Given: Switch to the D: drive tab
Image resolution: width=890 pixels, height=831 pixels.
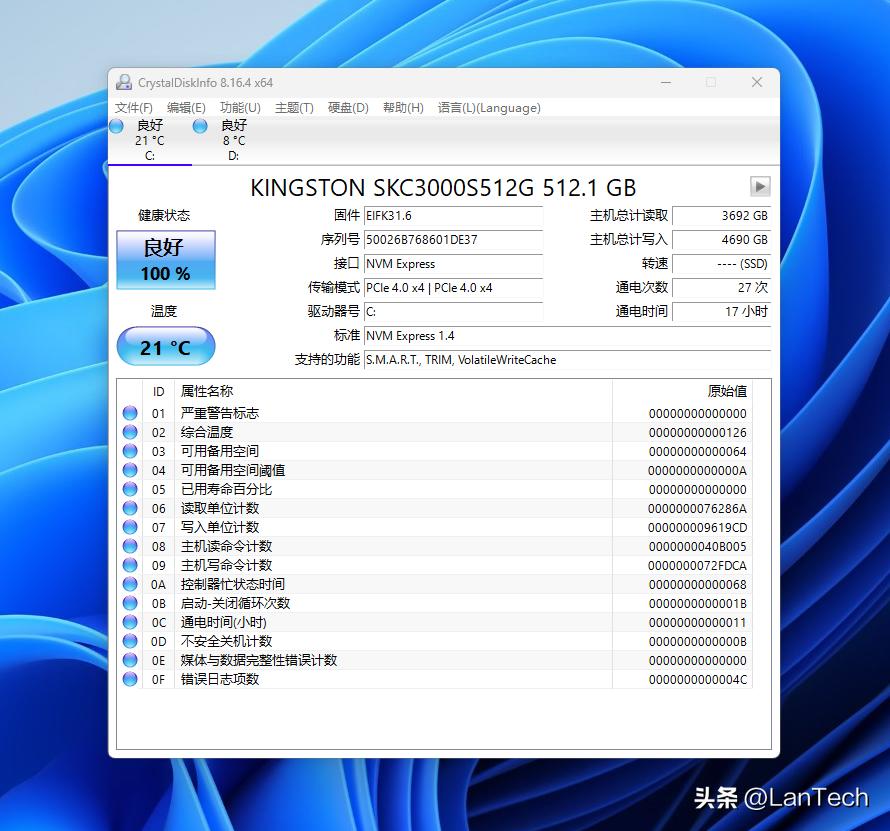Looking at the screenshot, I should tap(232, 140).
